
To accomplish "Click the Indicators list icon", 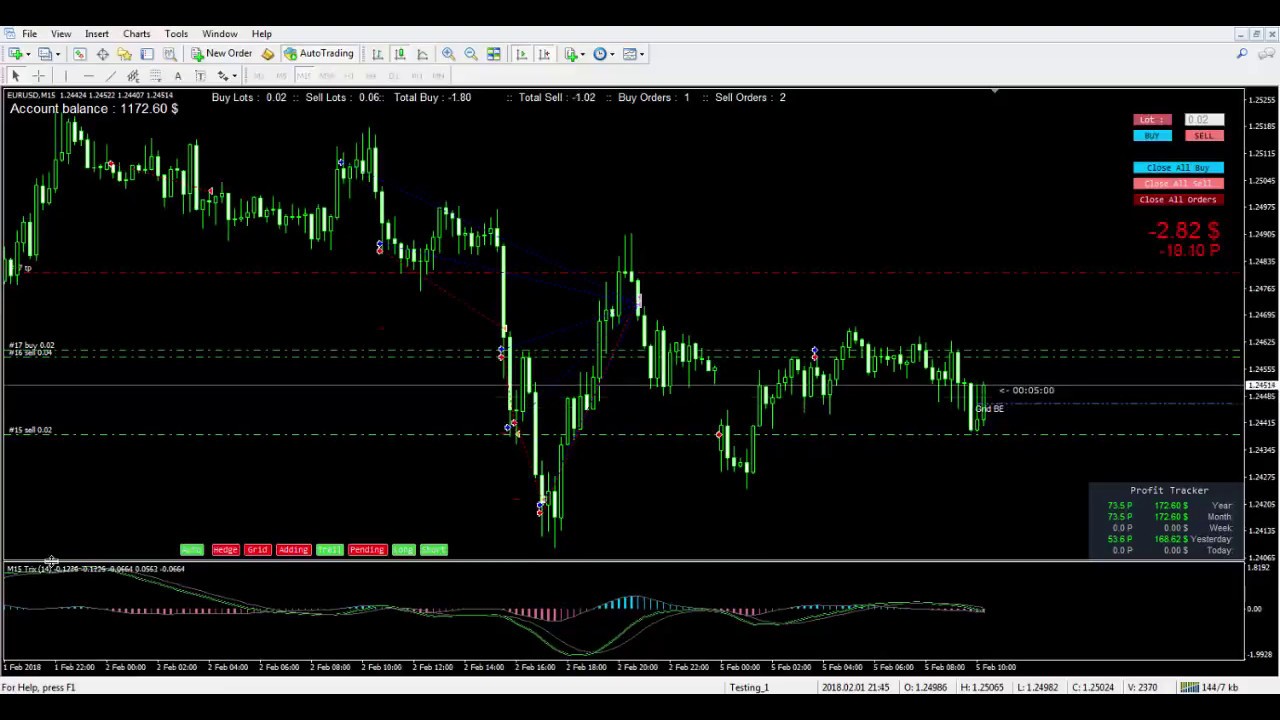I will pos(571,54).
